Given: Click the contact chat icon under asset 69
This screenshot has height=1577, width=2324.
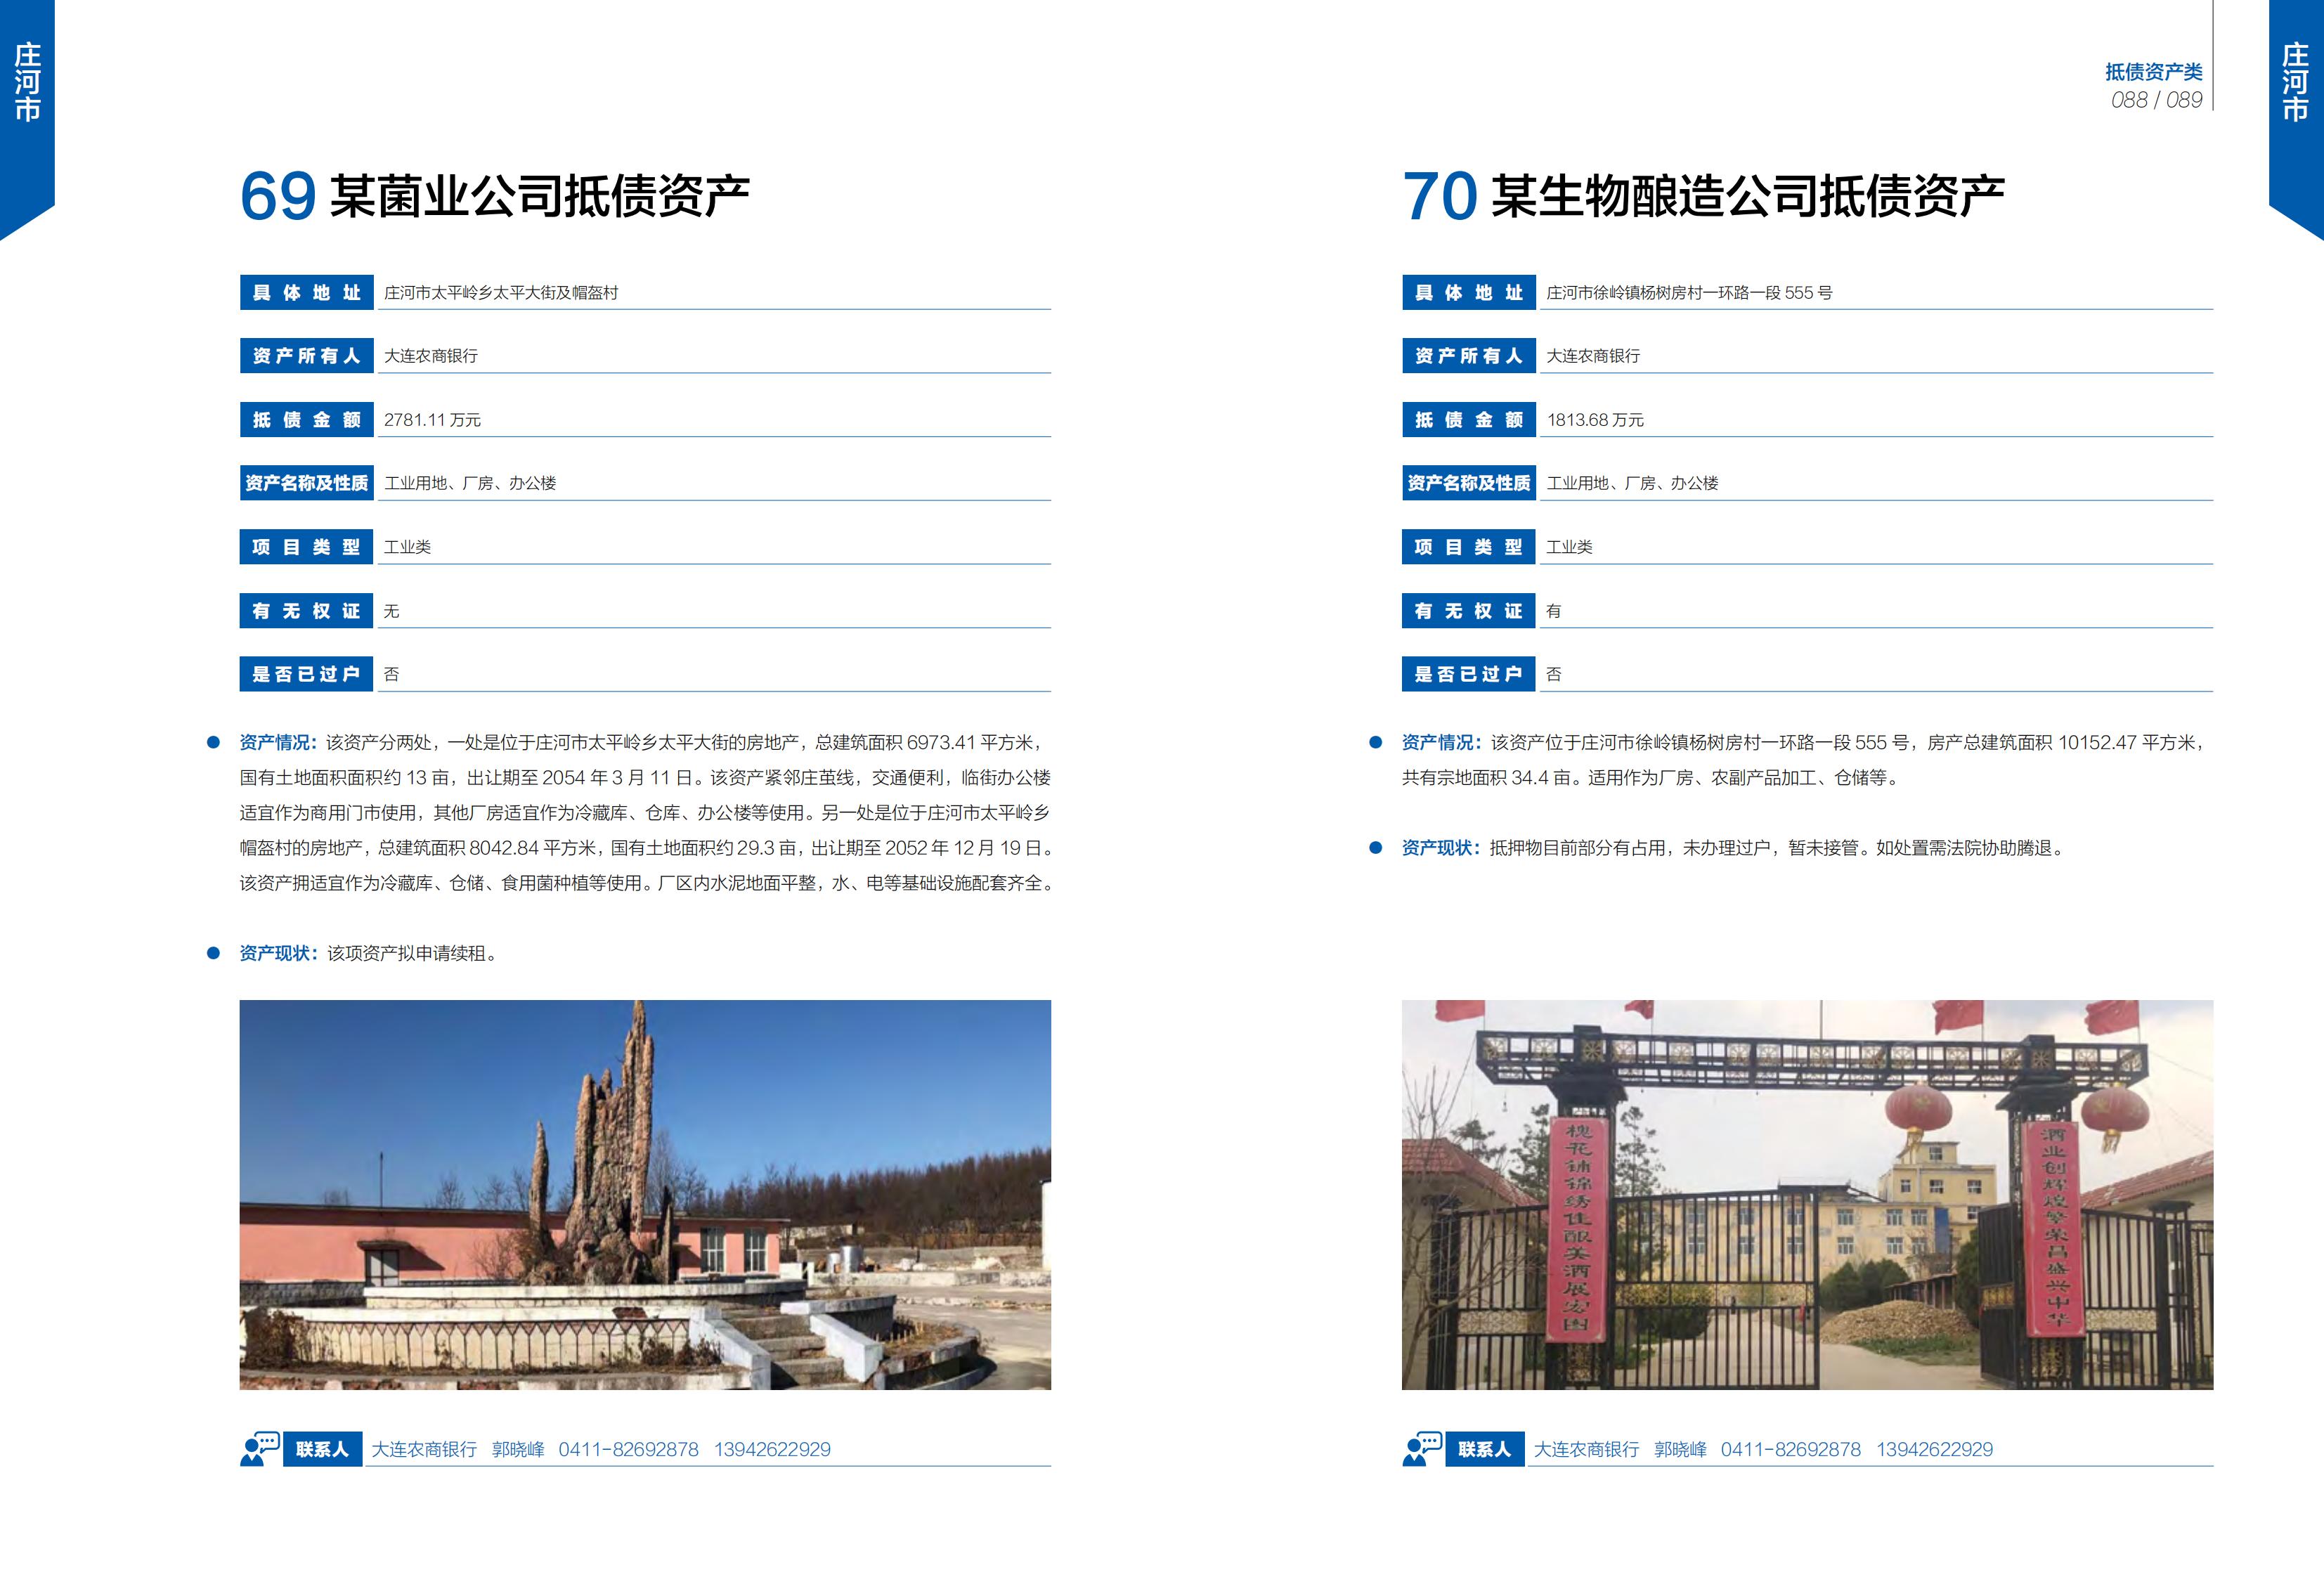Looking at the screenshot, I should 260,1448.
